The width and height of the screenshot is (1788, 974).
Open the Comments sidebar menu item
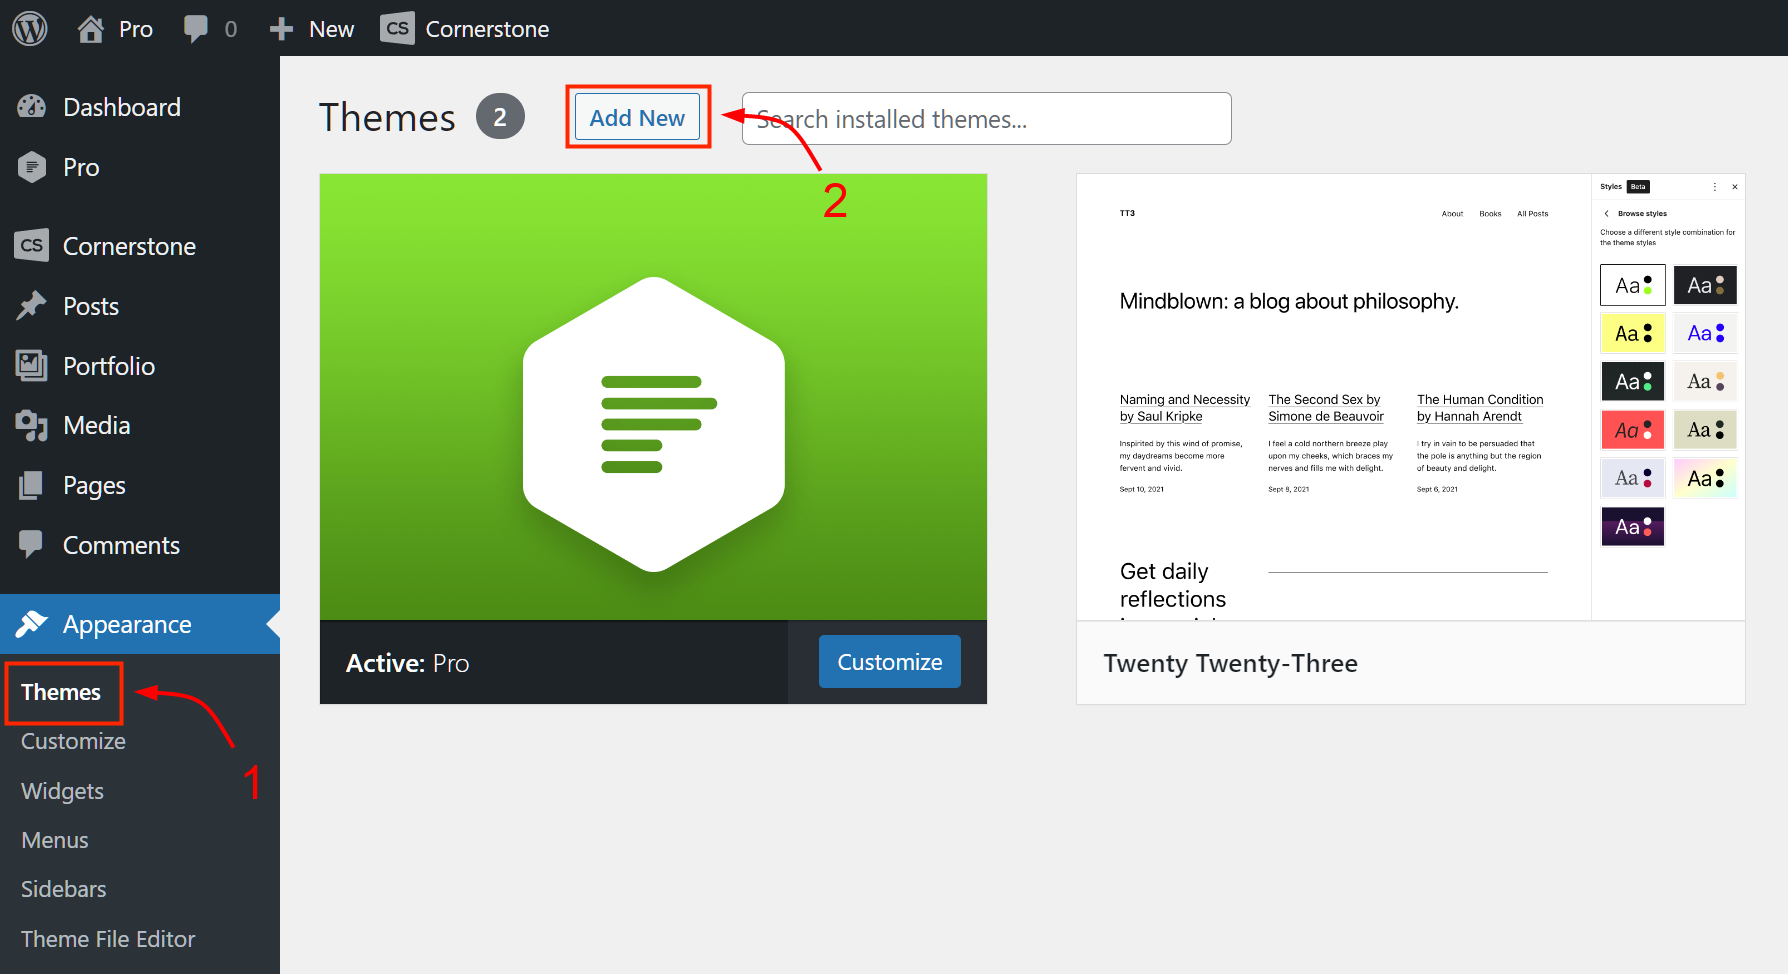[121, 545]
